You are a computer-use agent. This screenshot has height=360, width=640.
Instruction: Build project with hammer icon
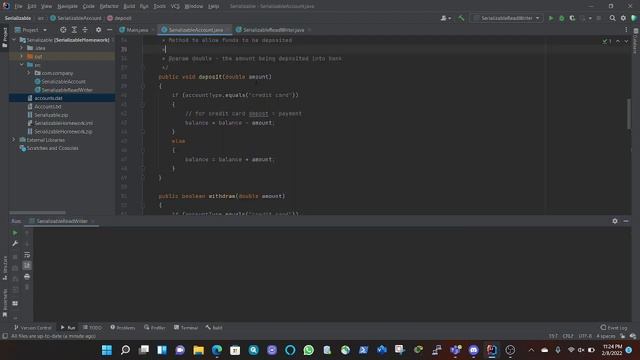click(x=461, y=18)
